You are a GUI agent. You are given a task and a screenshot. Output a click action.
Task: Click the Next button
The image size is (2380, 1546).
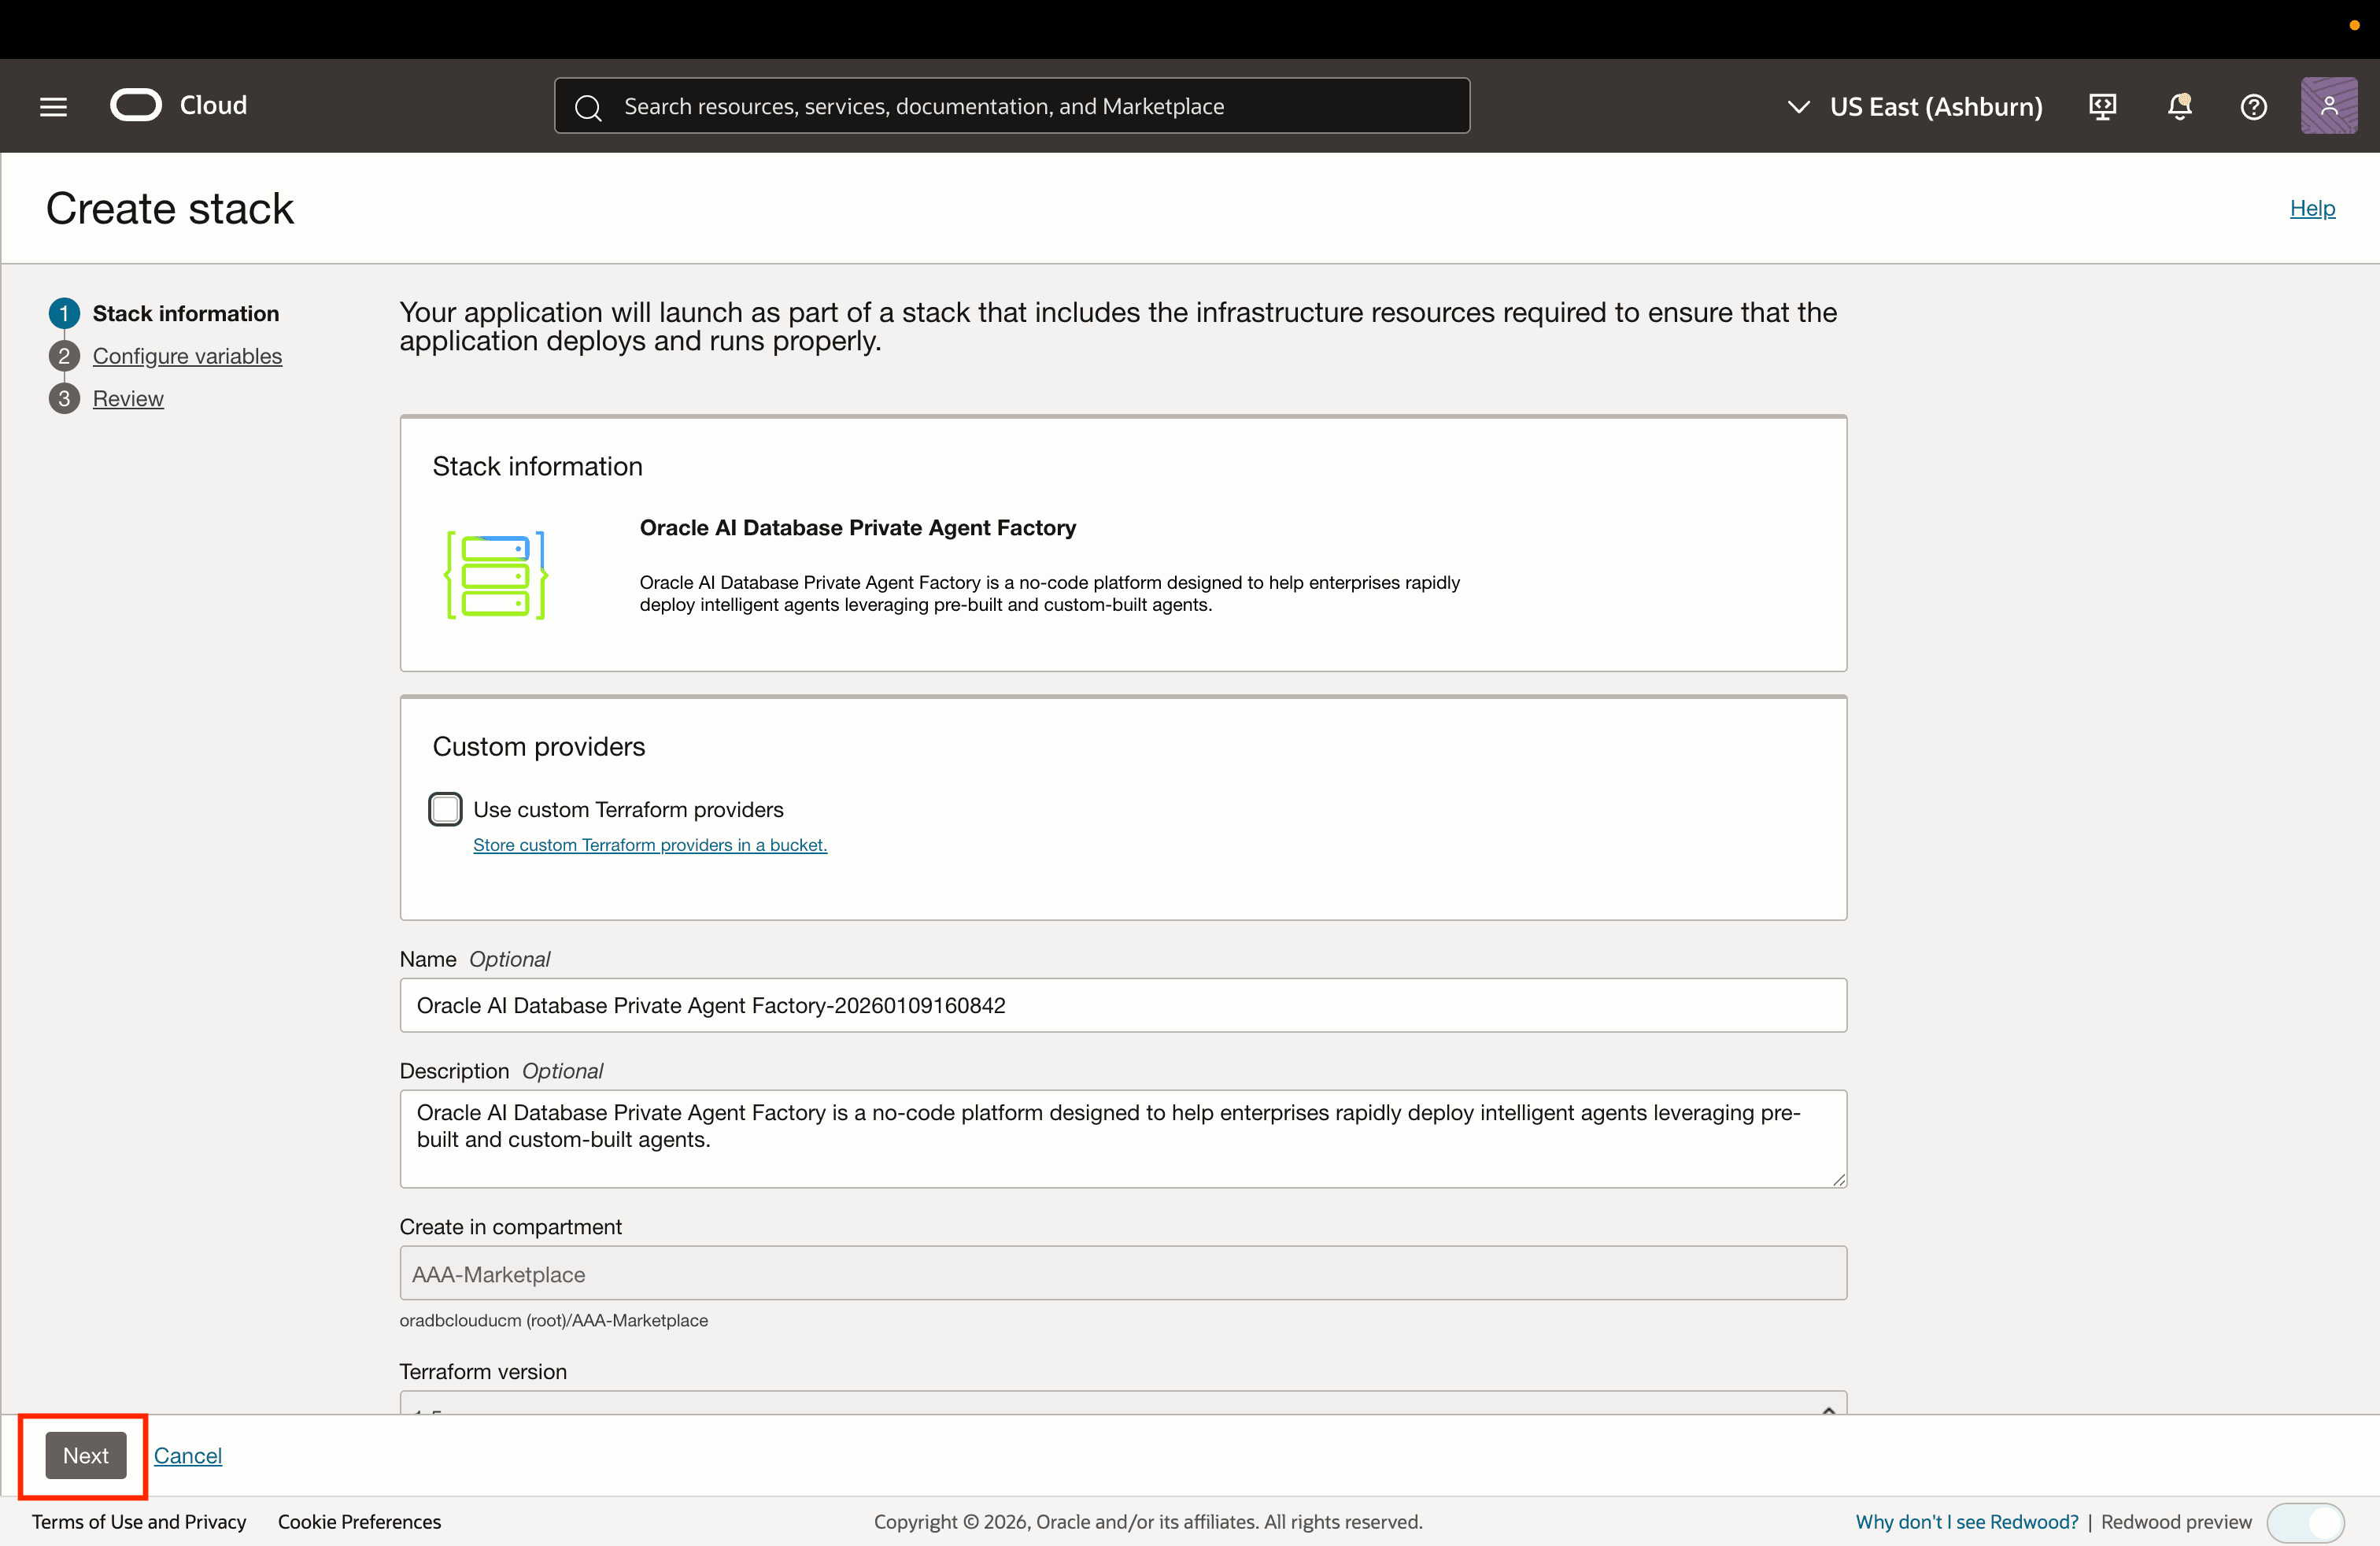click(x=84, y=1456)
